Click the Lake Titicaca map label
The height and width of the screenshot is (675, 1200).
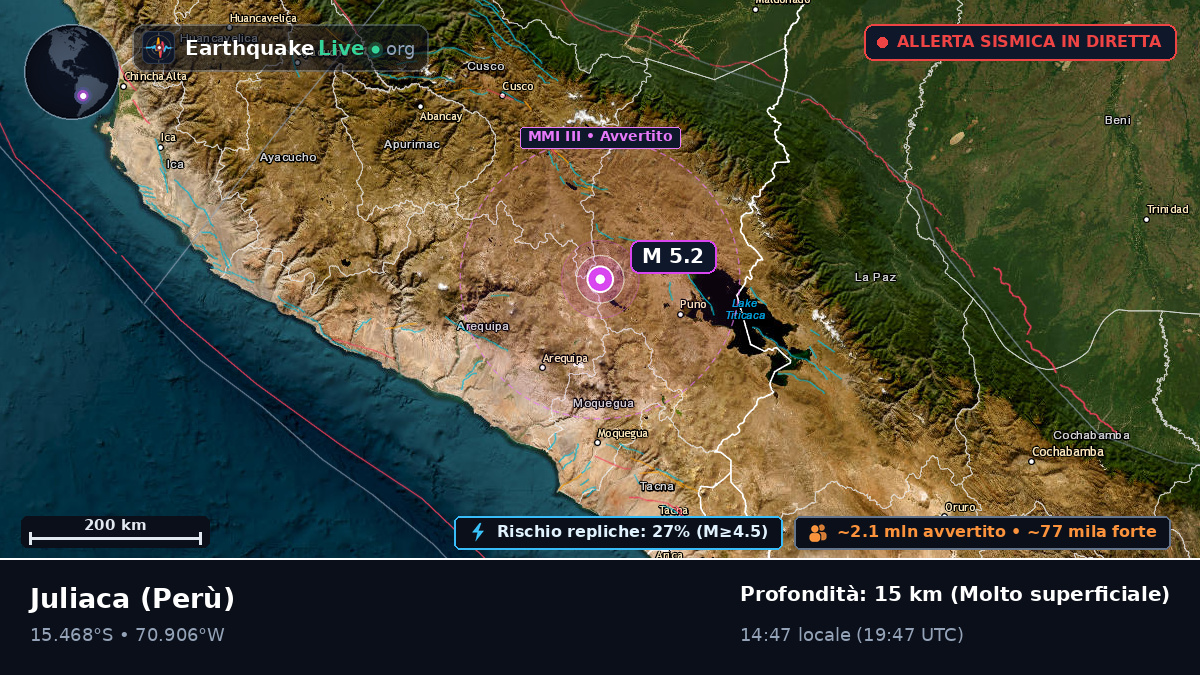coord(745,309)
